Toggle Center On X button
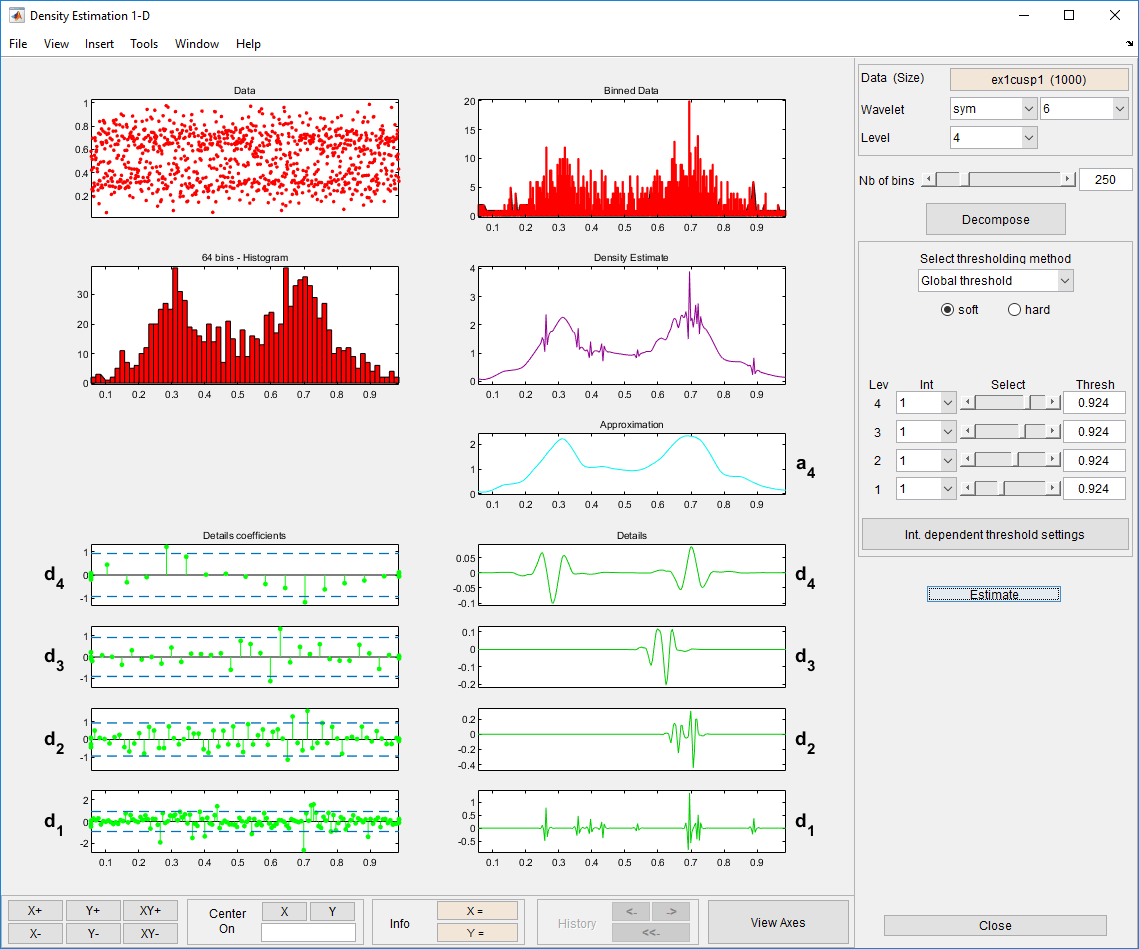Screen dimensions: 1139x949 pos(284,911)
